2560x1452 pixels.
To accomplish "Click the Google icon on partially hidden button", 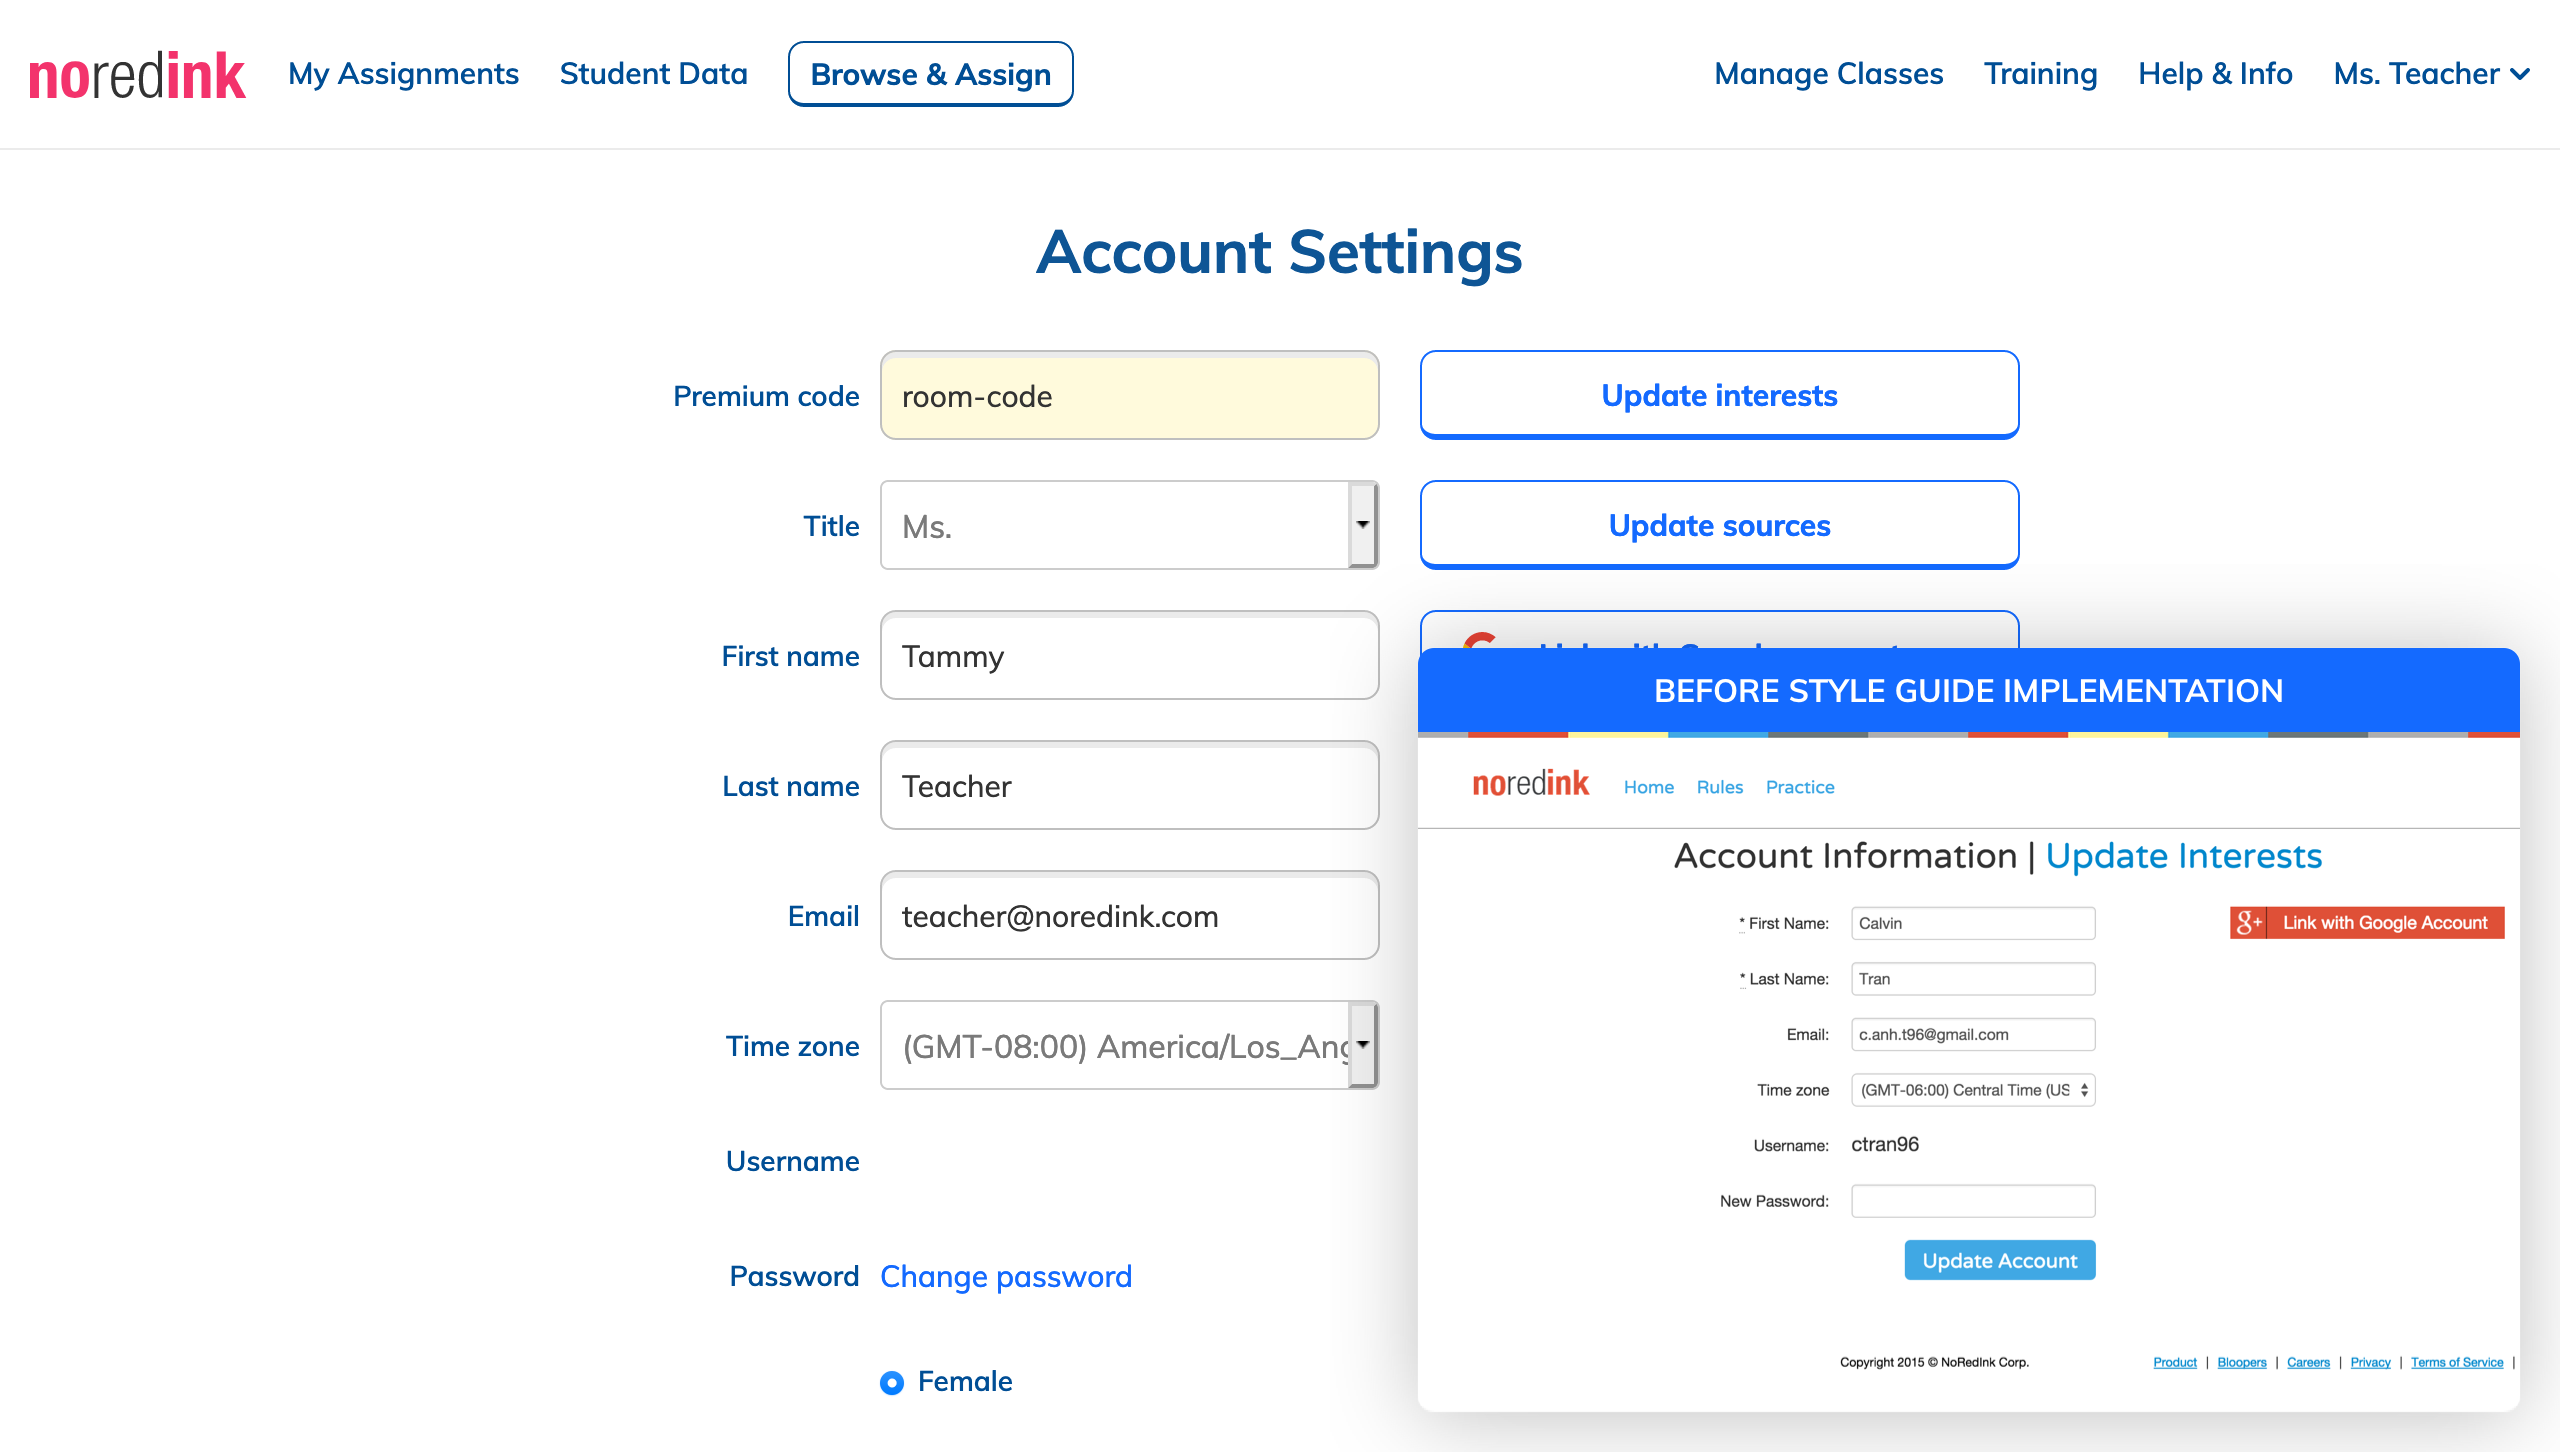I will pyautogui.click(x=1480, y=639).
